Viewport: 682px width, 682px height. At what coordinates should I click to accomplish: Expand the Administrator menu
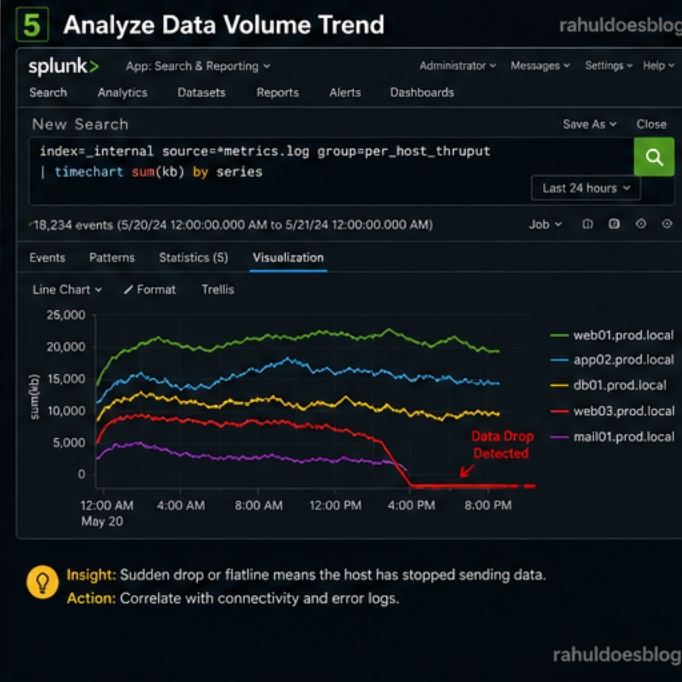point(458,66)
